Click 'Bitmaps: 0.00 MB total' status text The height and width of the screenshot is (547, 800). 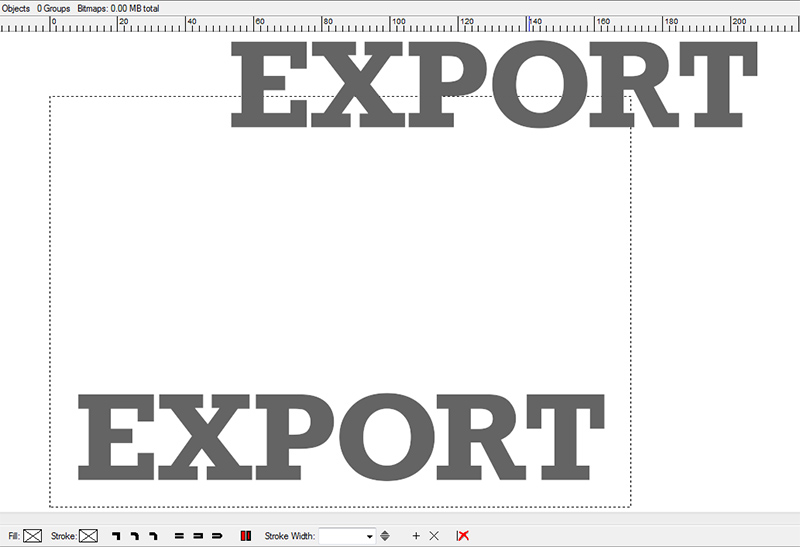(x=118, y=8)
